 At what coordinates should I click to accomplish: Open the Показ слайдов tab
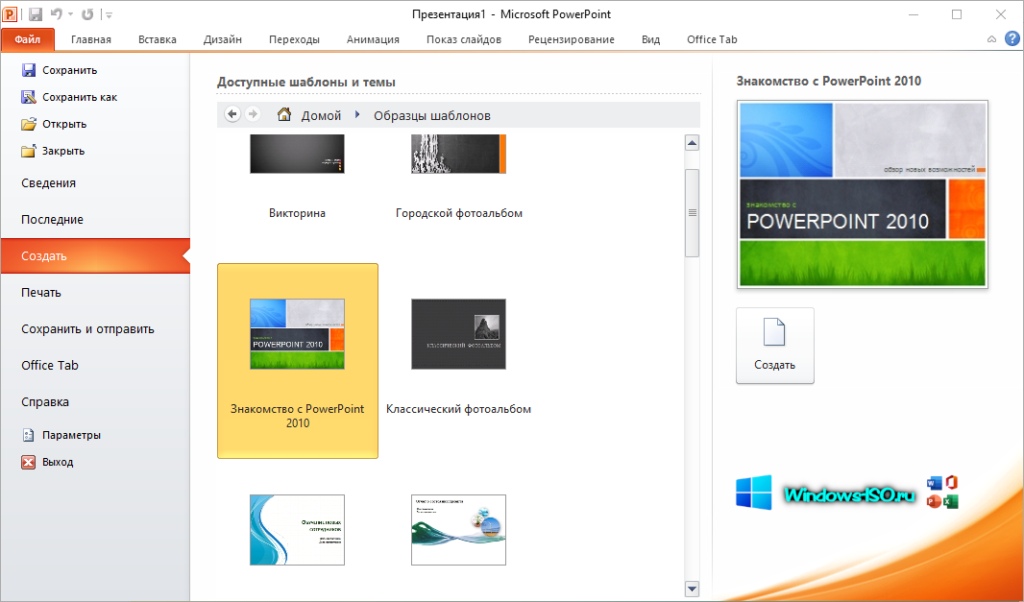point(464,39)
